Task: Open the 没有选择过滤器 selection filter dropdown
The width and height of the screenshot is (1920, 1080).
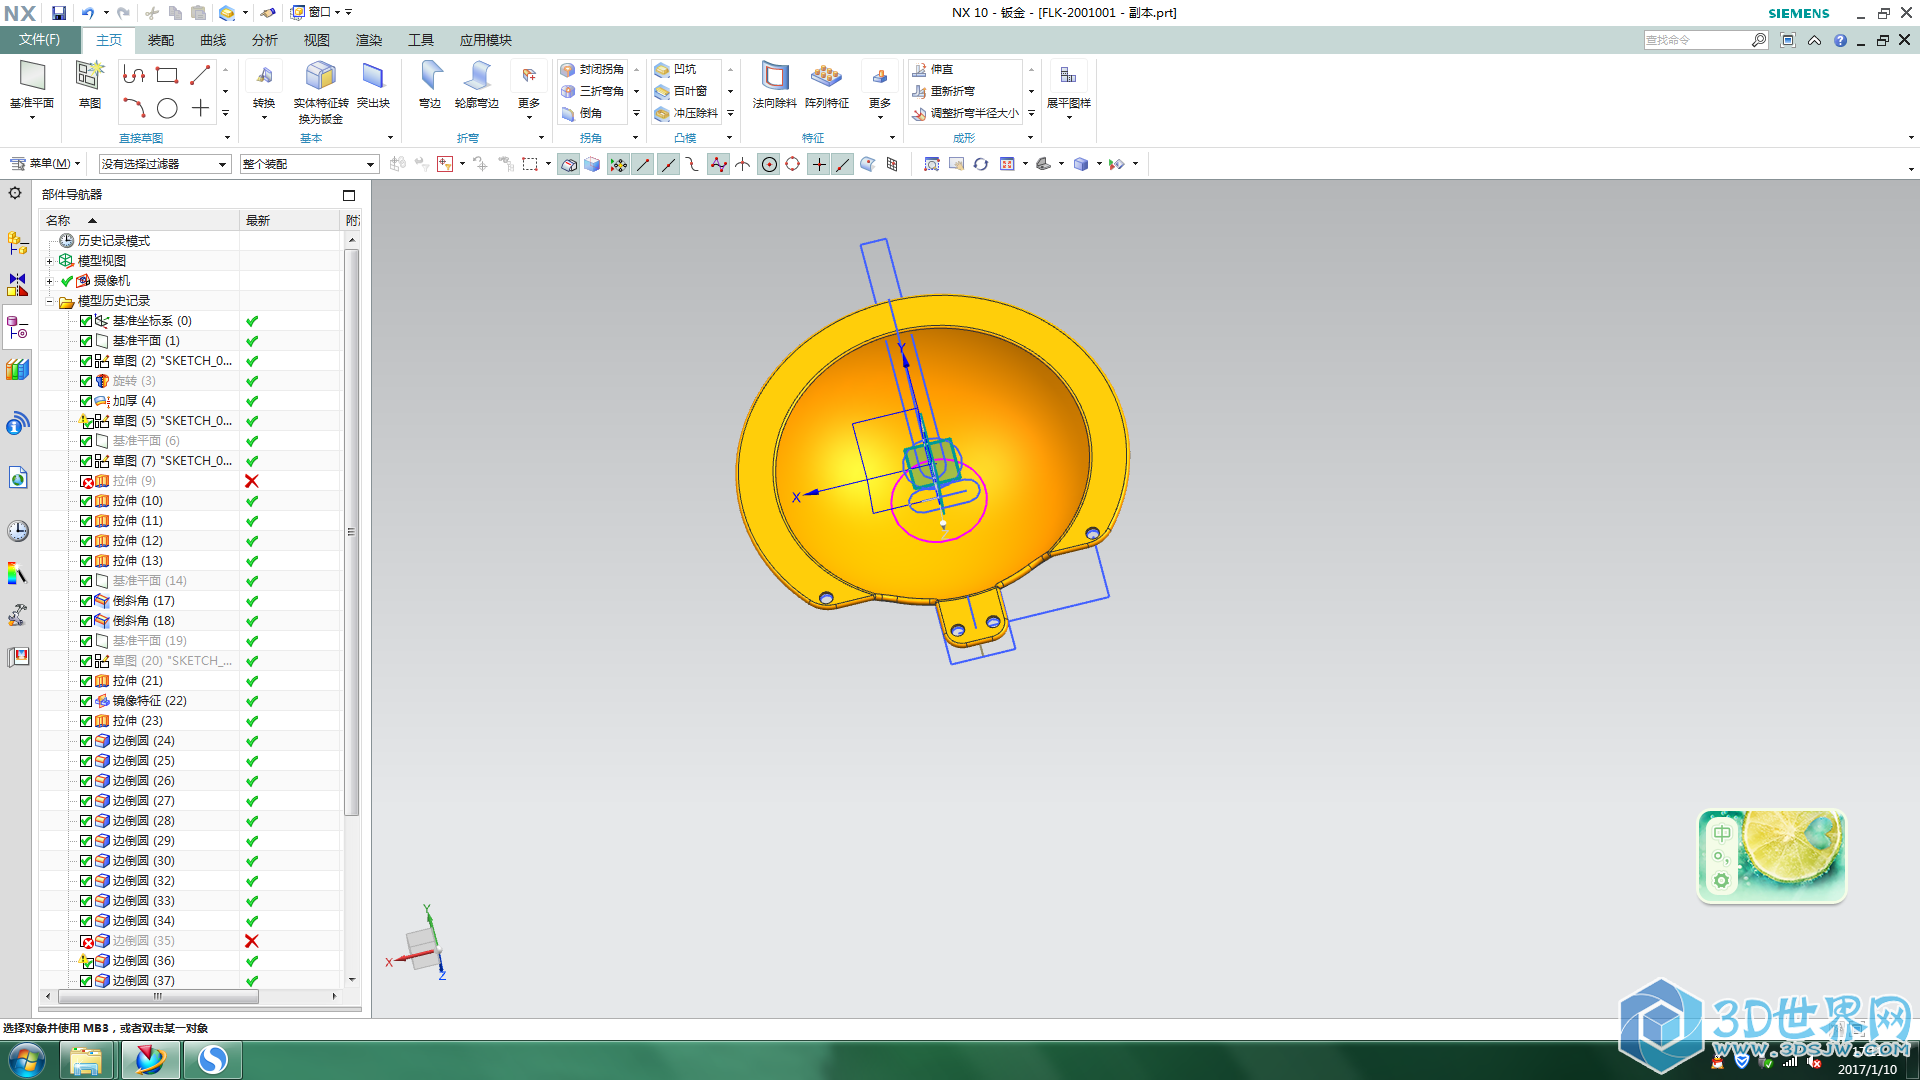Action: pos(165,164)
